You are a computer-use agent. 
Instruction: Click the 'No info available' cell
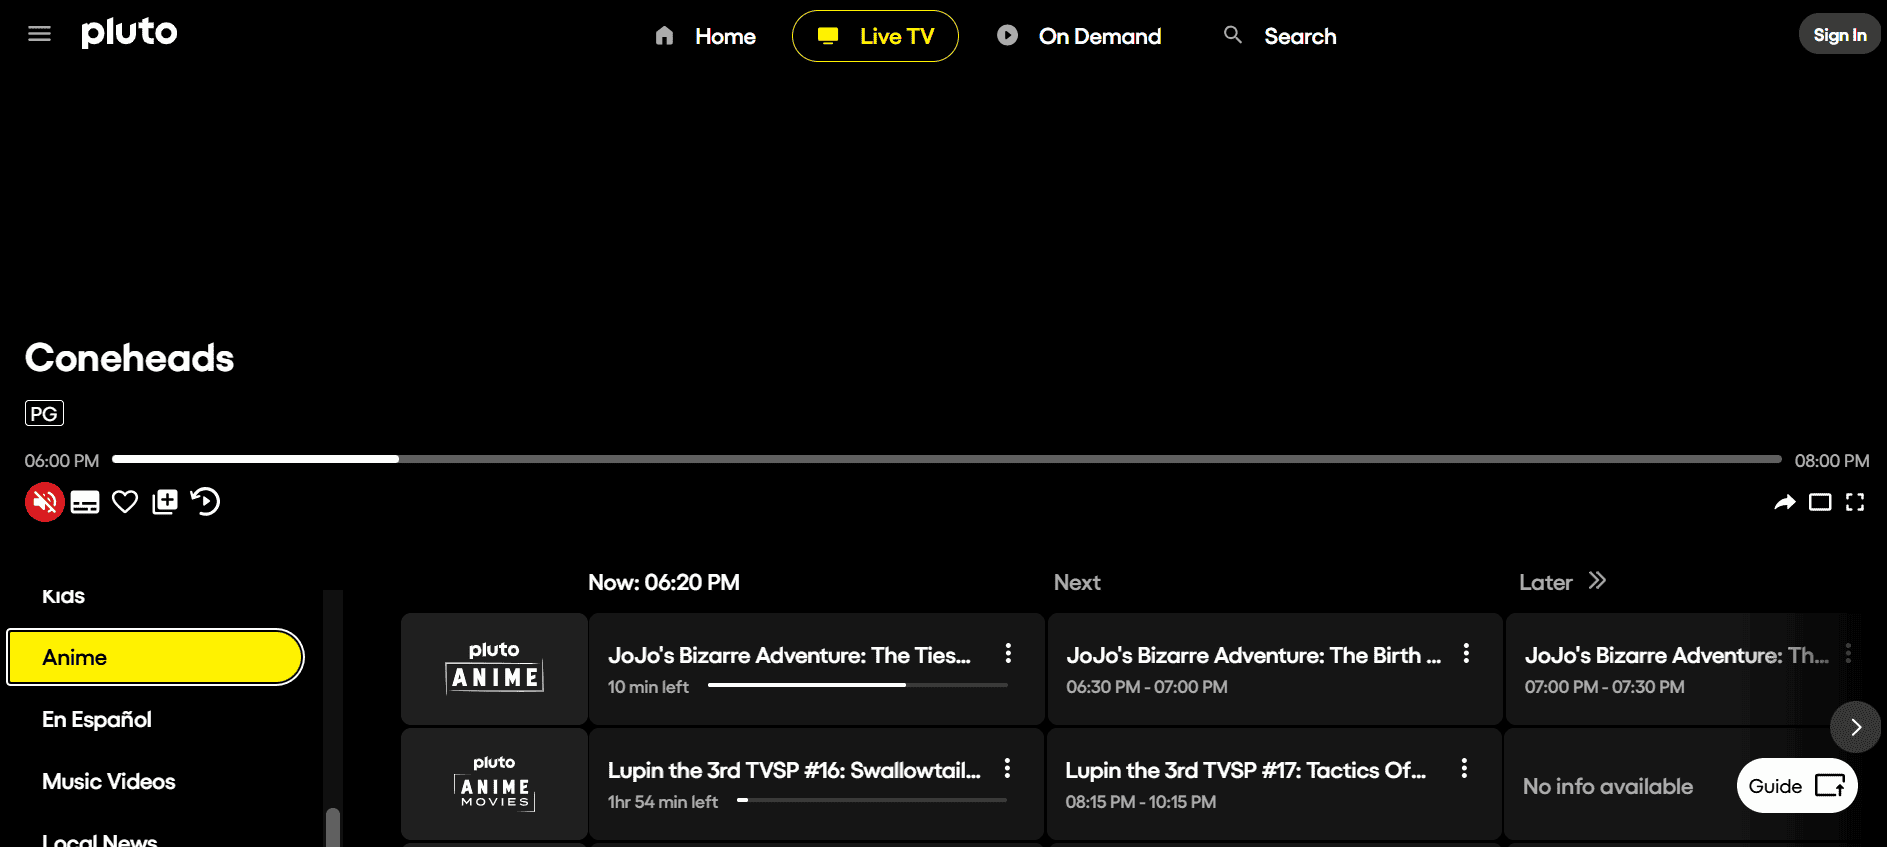point(1608,786)
